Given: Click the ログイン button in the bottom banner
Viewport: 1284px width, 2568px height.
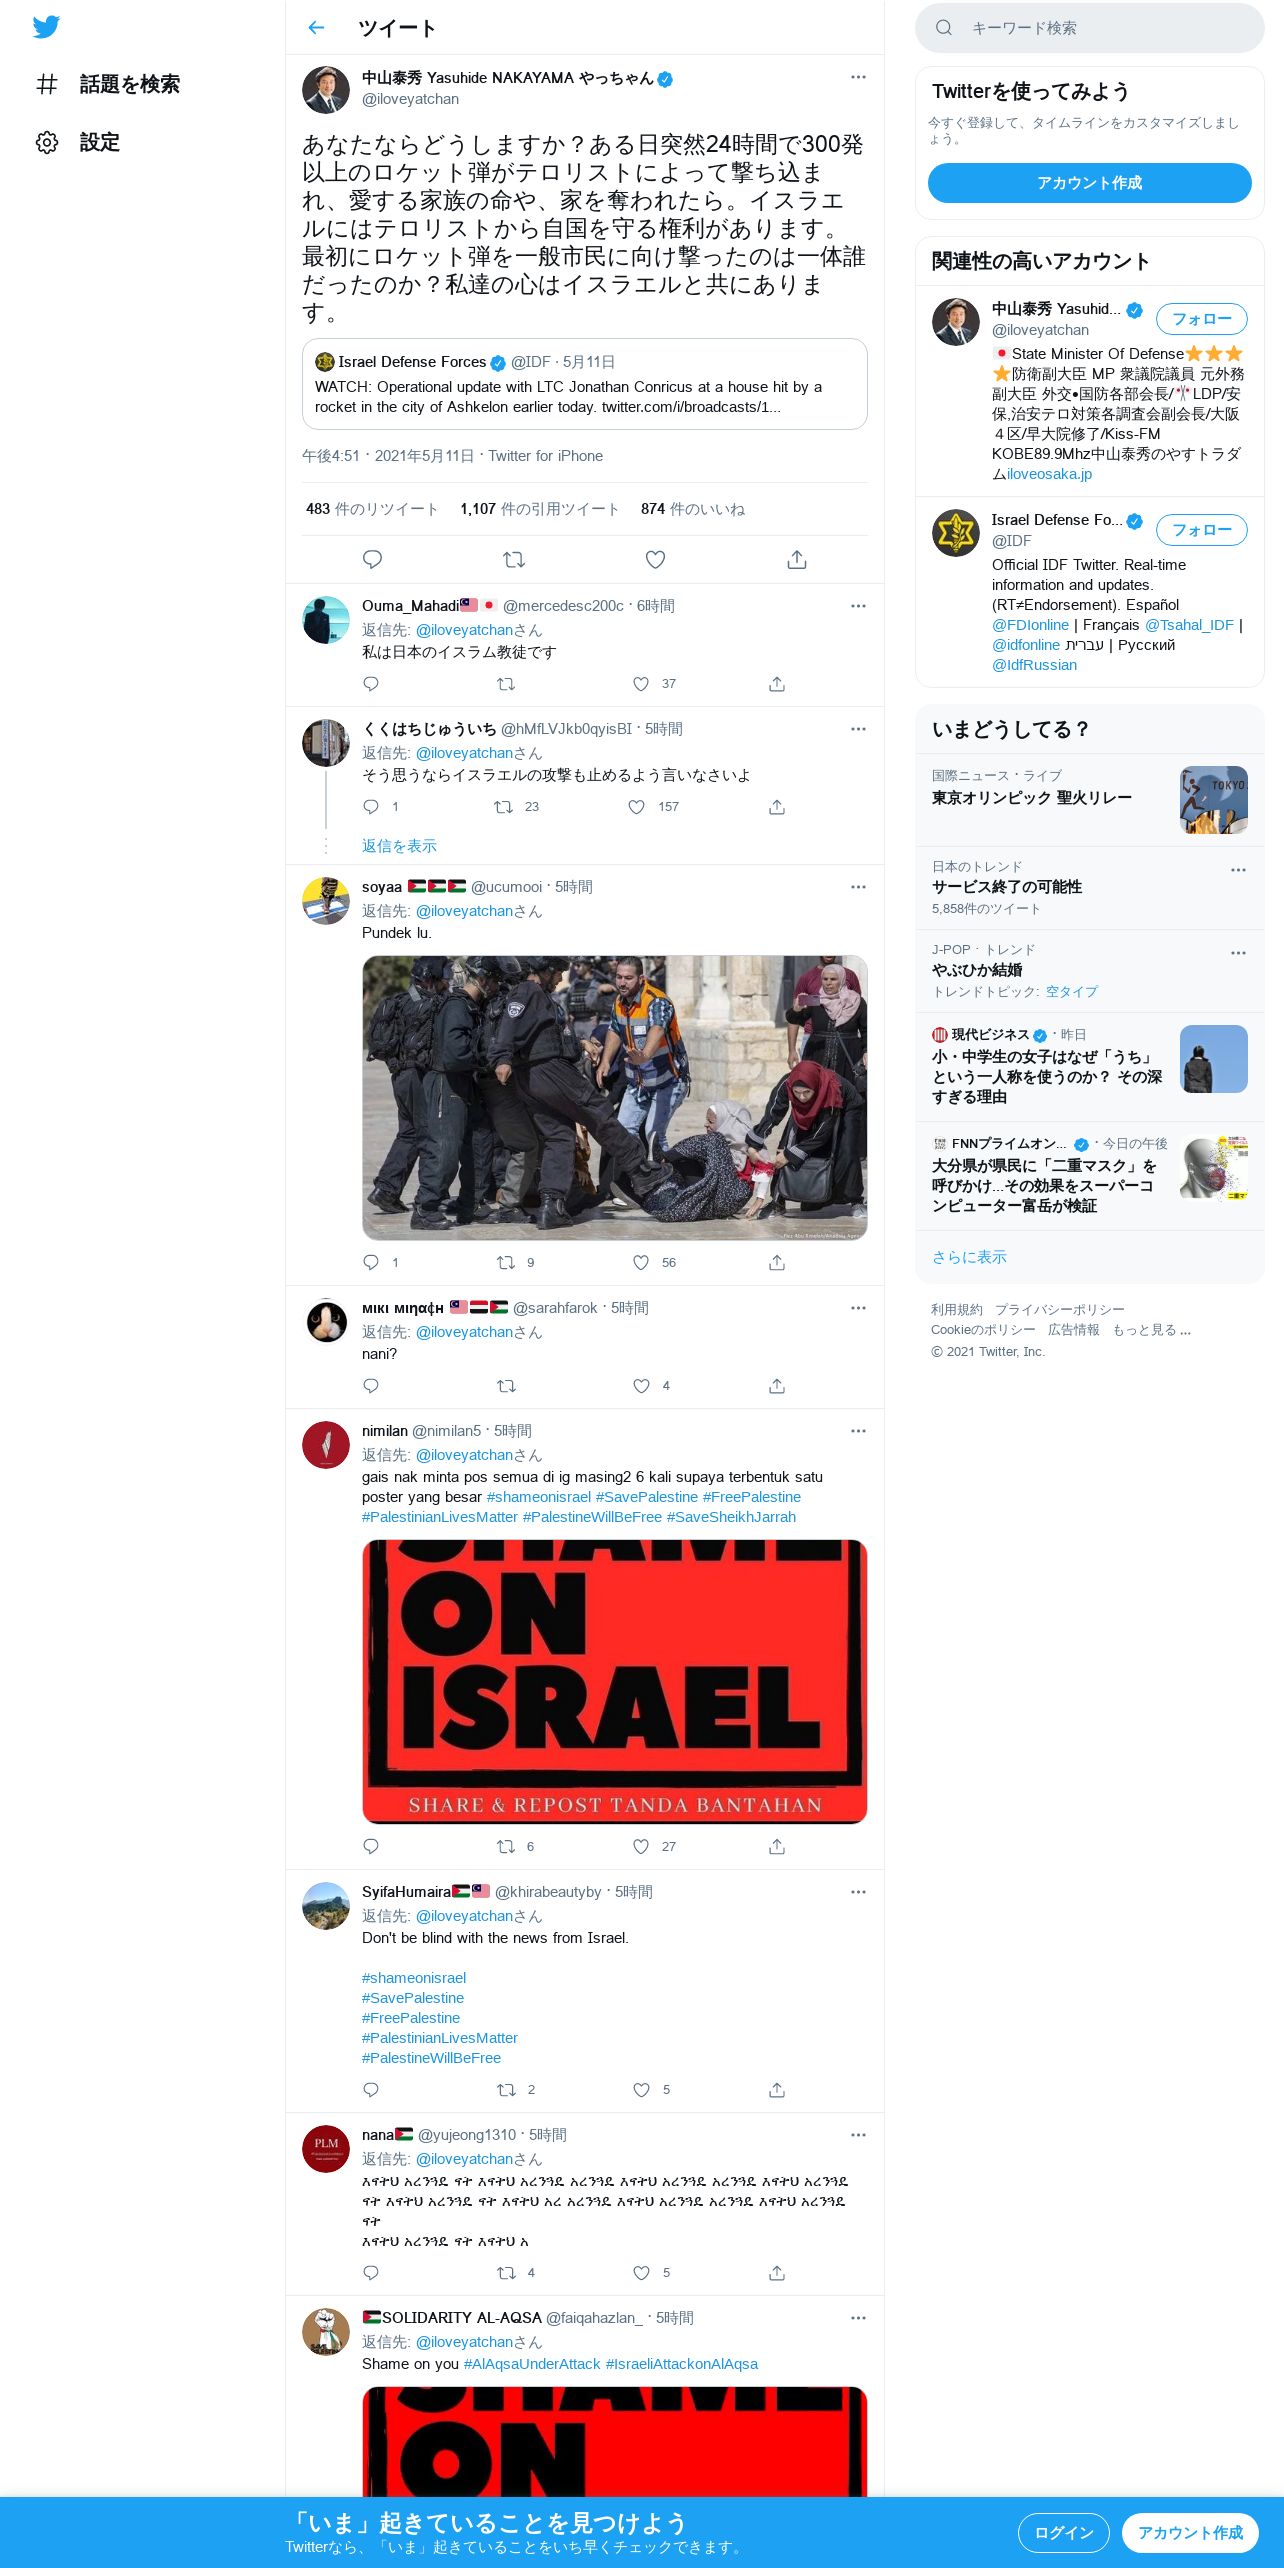Looking at the screenshot, I should [1063, 2532].
